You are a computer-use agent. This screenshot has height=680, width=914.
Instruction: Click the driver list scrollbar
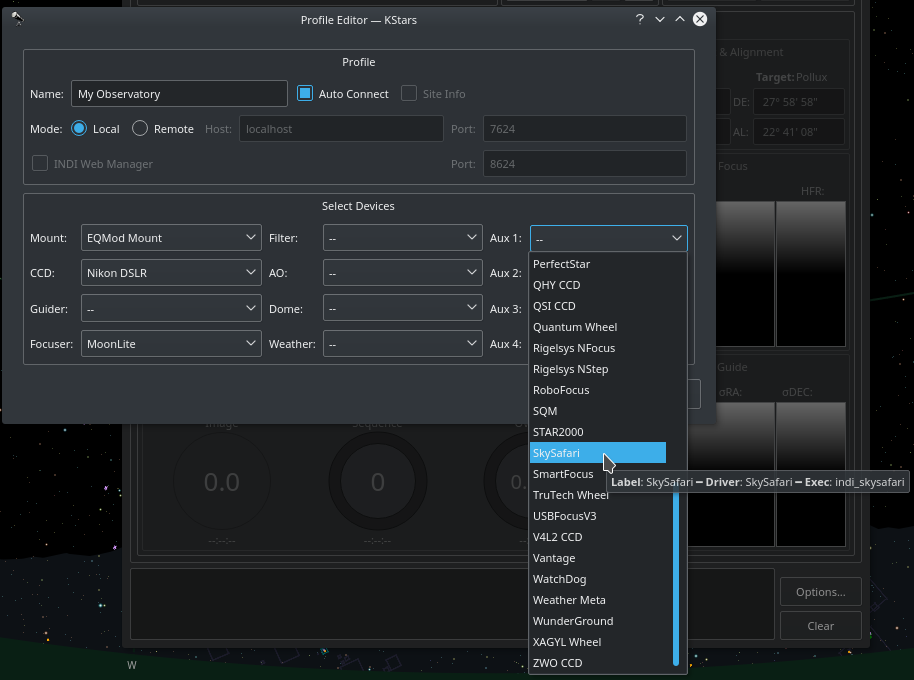click(676, 577)
